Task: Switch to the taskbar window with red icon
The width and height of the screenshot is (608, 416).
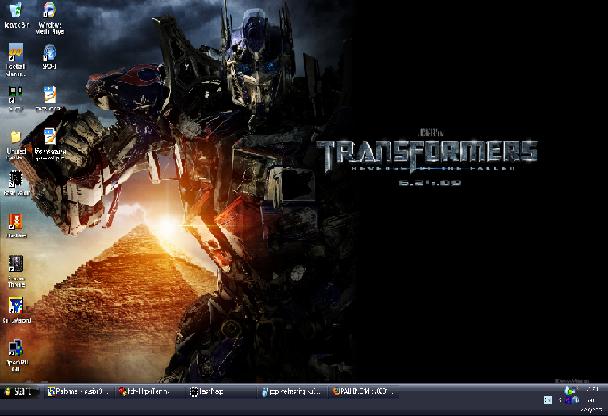Action: [x=149, y=392]
